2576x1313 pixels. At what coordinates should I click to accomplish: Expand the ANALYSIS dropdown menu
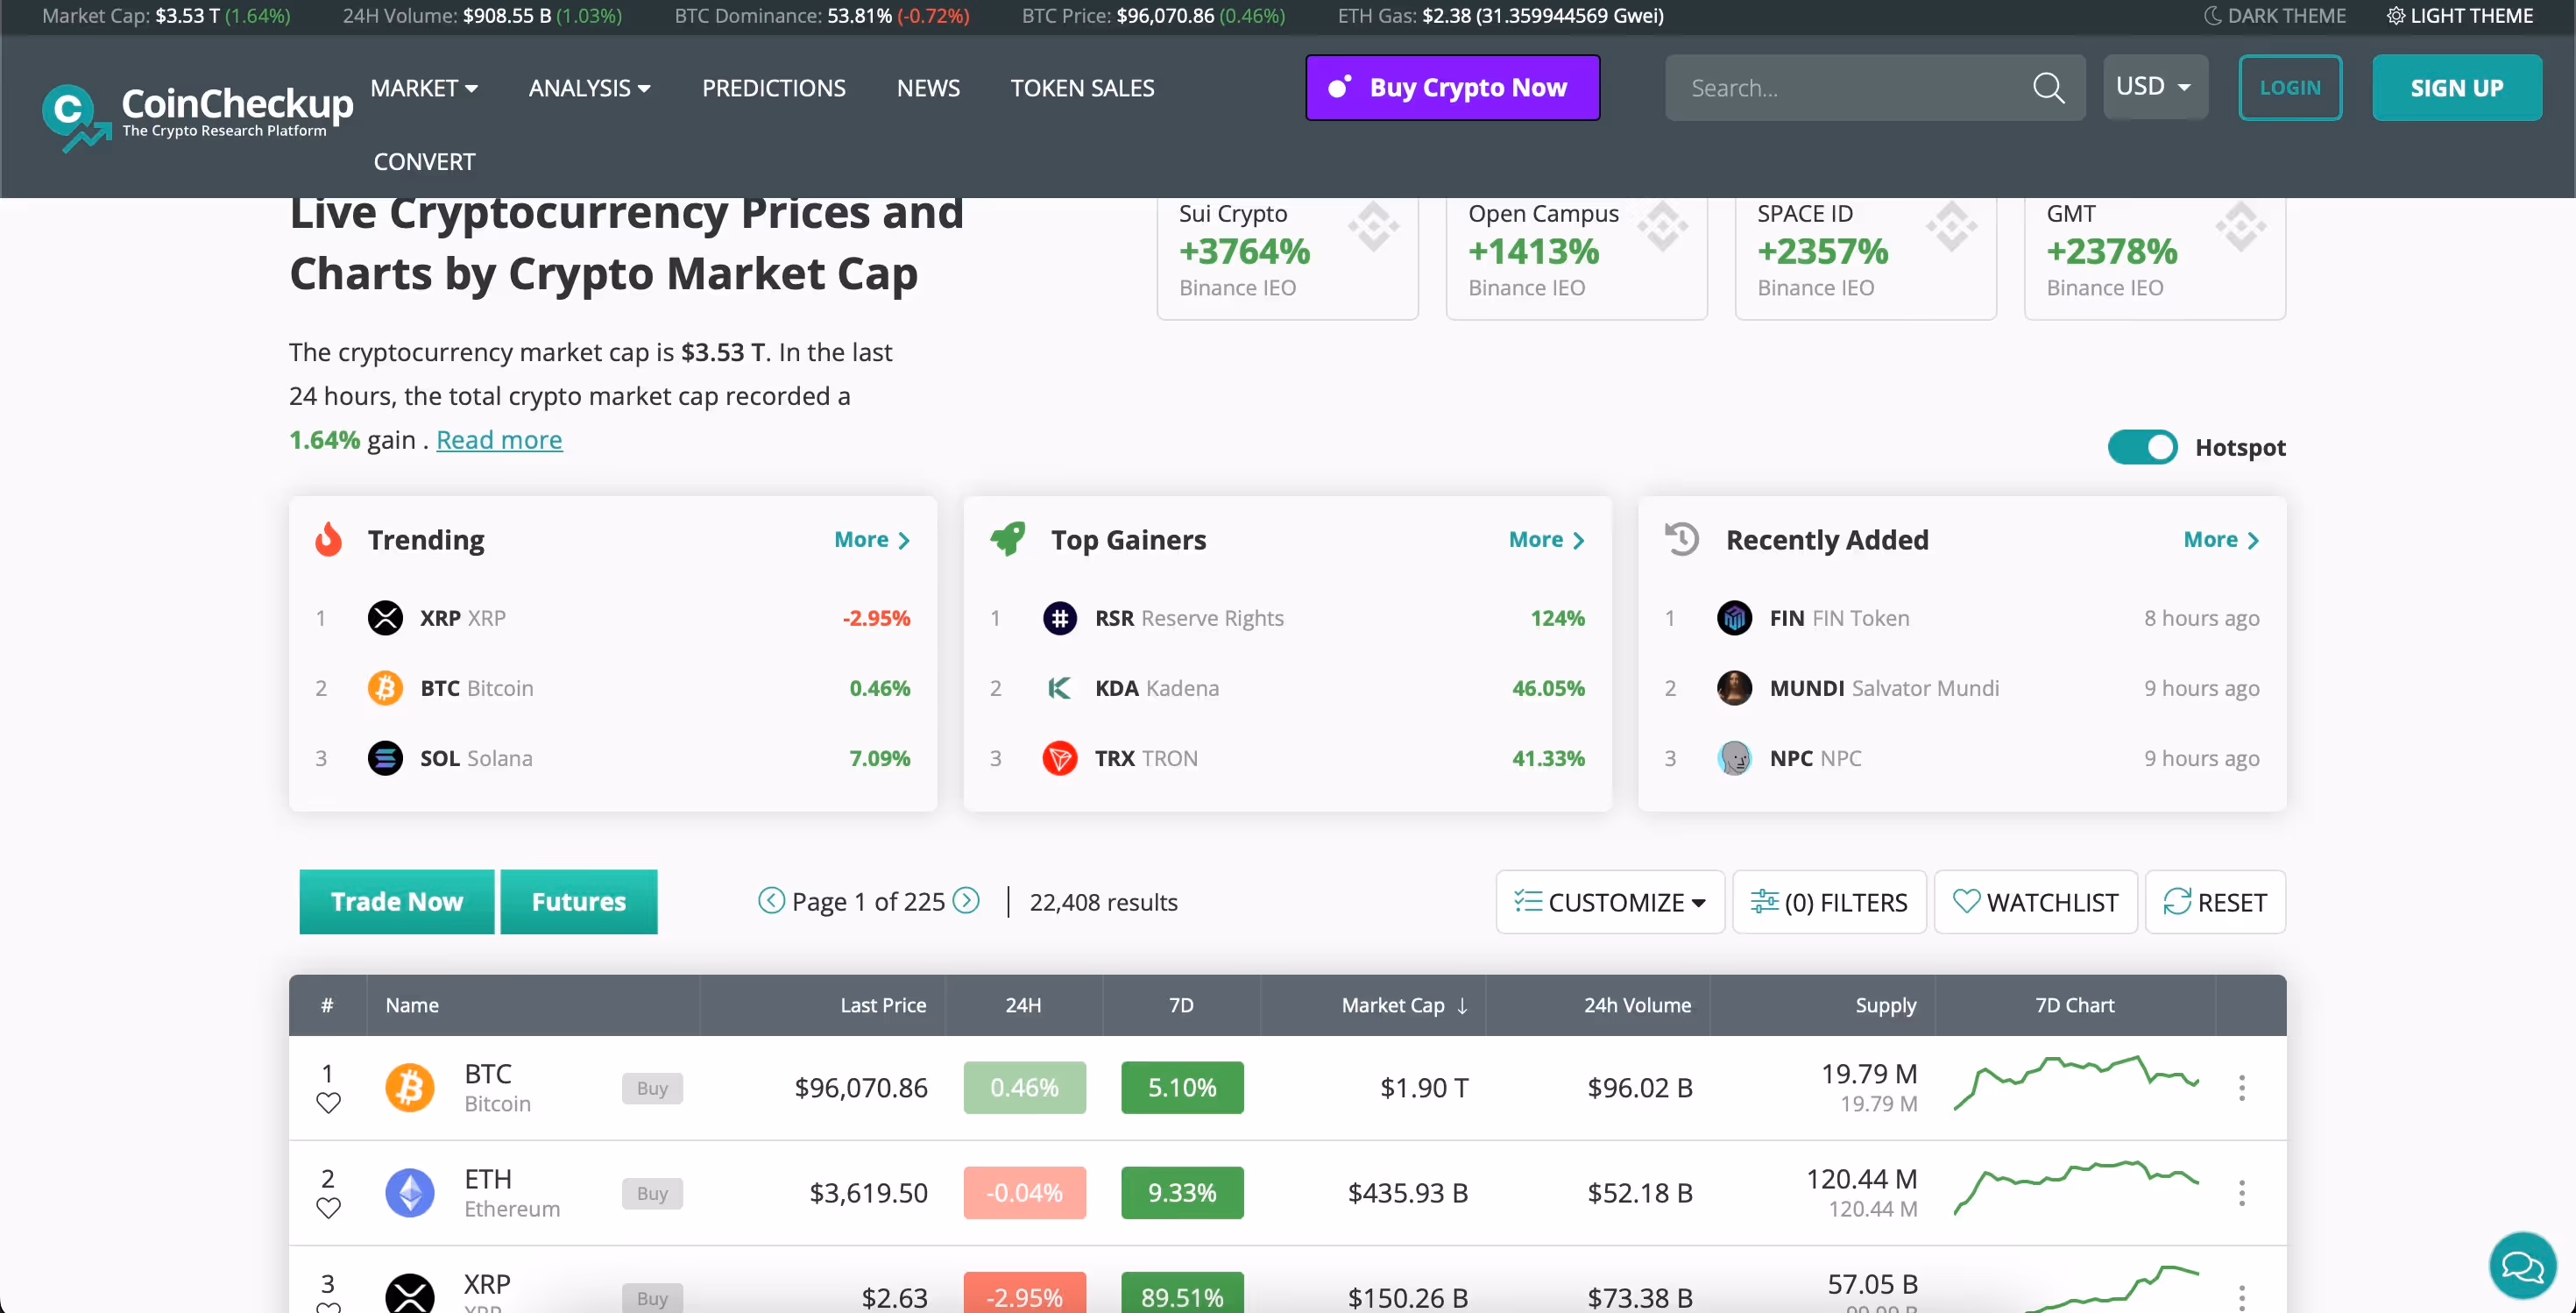(590, 88)
